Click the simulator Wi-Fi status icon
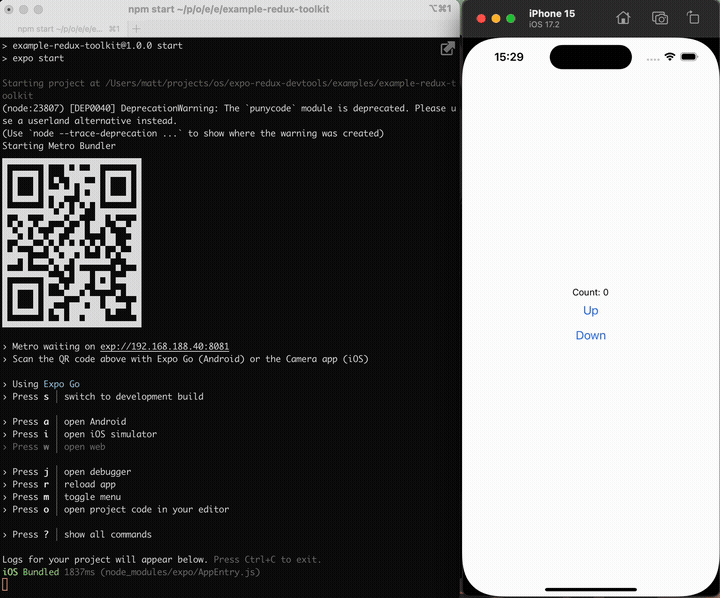 click(x=669, y=57)
